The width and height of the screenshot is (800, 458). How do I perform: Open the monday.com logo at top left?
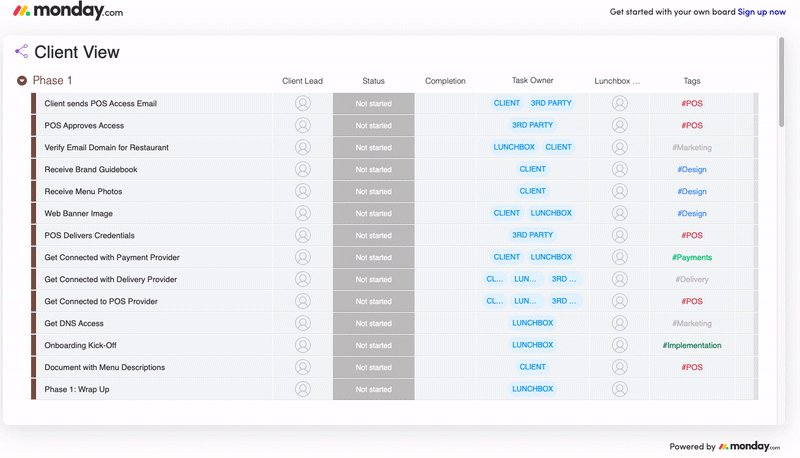point(68,11)
